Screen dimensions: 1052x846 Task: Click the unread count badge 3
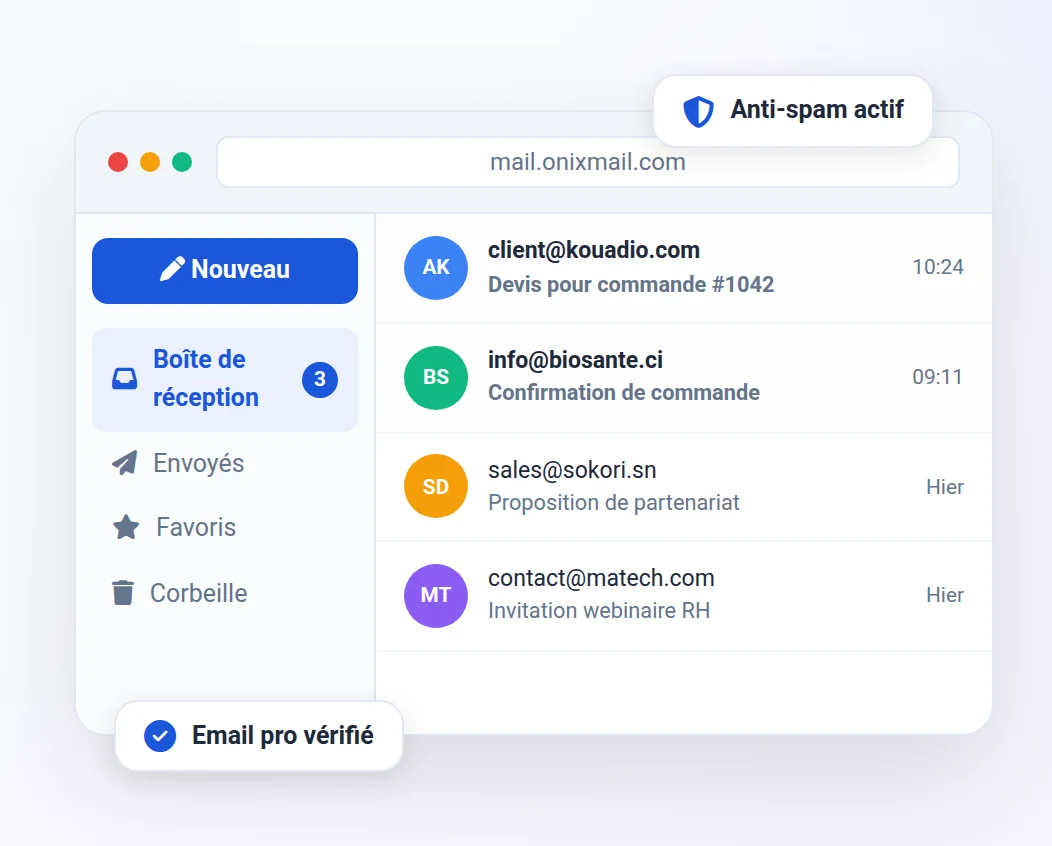[x=320, y=380]
